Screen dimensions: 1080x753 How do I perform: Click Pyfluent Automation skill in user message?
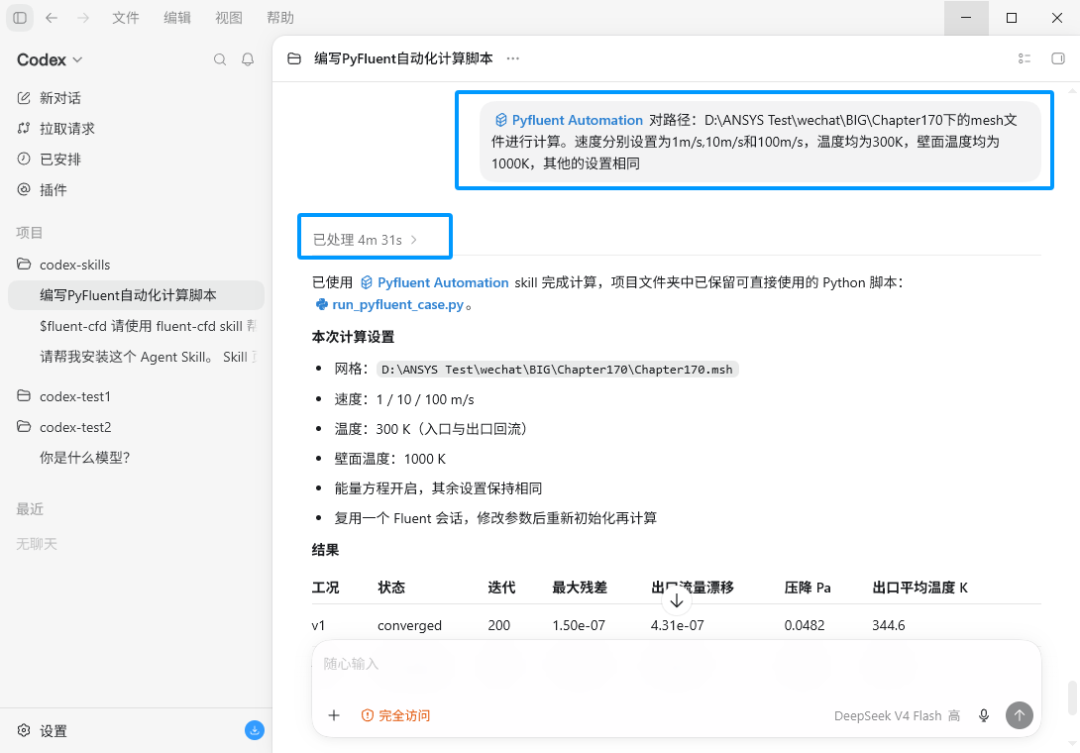pyautogui.click(x=568, y=120)
